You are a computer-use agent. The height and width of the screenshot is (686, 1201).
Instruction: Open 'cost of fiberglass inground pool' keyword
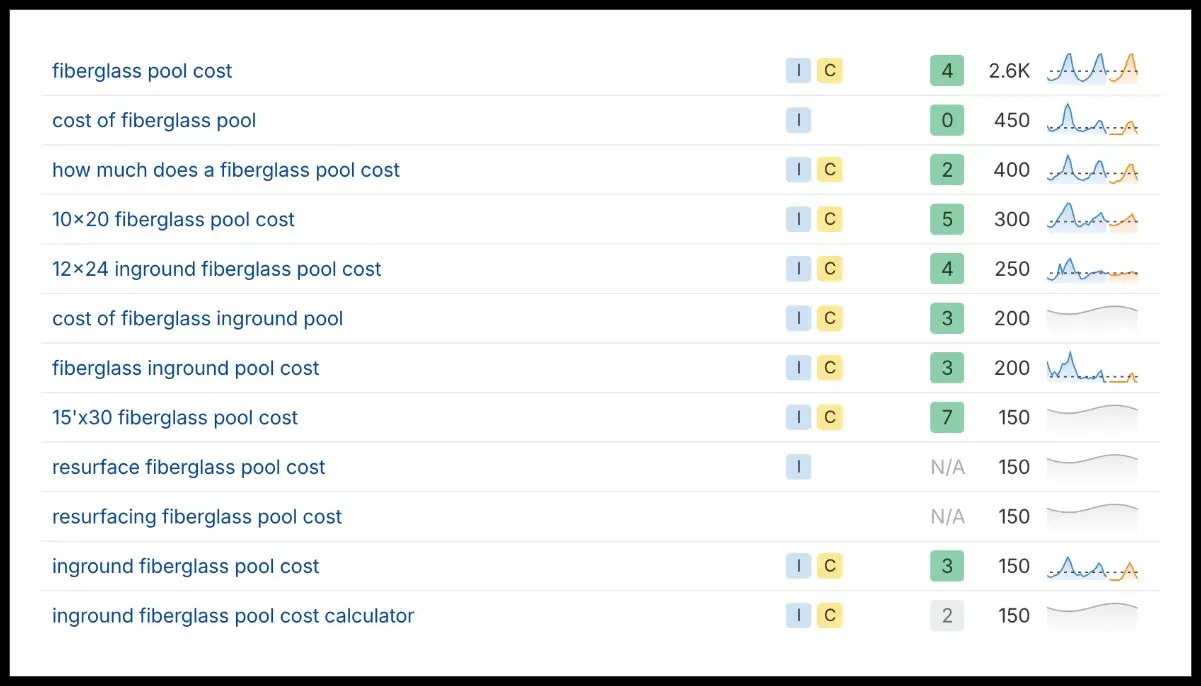pos(197,319)
